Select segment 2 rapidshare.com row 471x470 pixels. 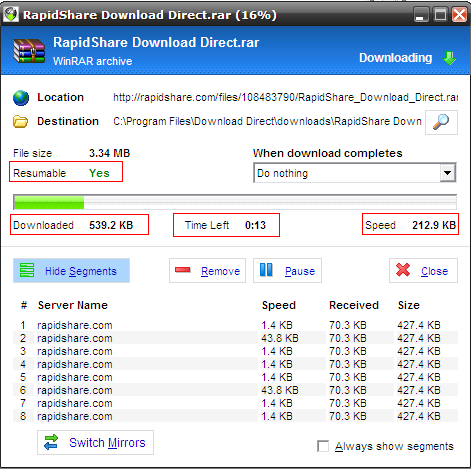click(x=235, y=338)
